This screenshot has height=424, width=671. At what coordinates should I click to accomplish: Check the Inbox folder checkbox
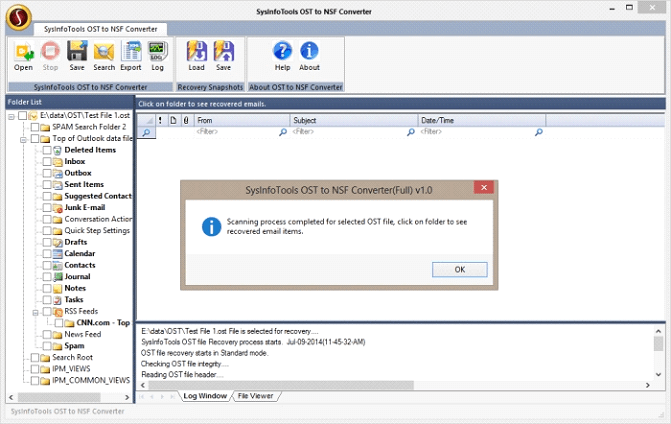[x=47, y=162]
